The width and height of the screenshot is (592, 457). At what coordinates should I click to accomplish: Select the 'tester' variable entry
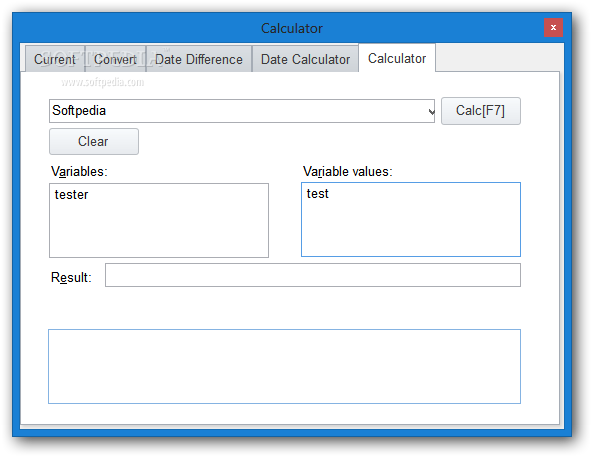71,195
